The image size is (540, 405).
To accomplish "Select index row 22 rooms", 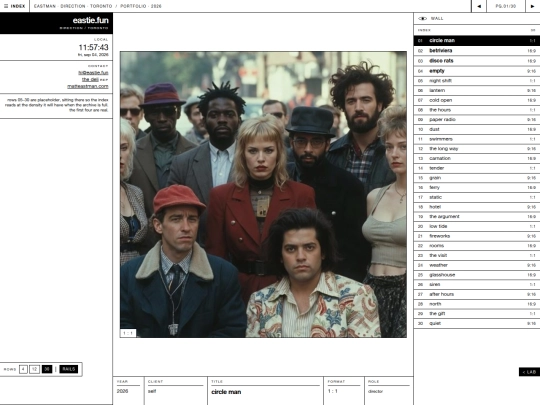I will pyautogui.click(x=477, y=246).
